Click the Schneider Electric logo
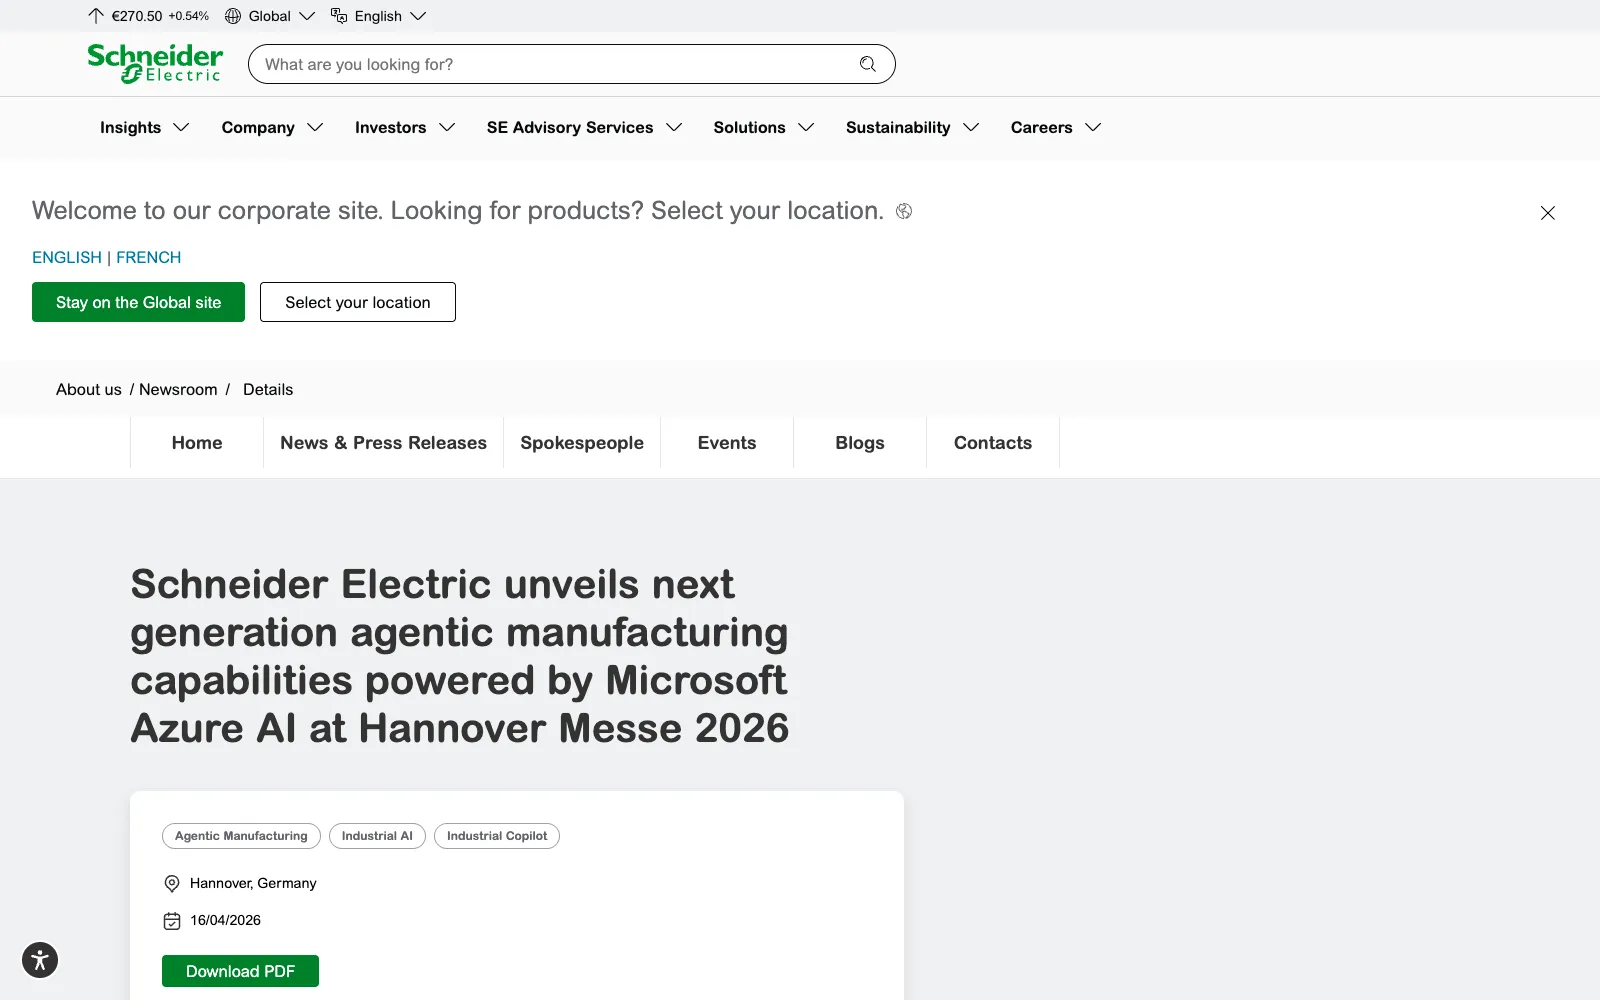Screen dimensions: 1600x1000 tap(155, 63)
